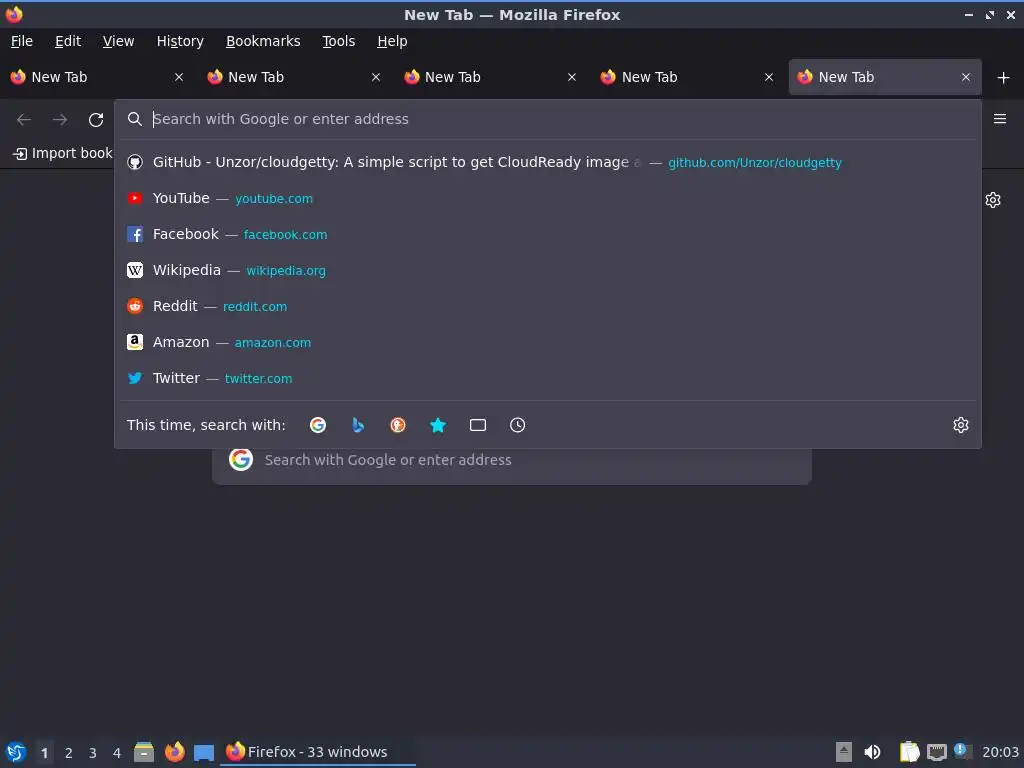Click the removable media eject tray icon

844,752
